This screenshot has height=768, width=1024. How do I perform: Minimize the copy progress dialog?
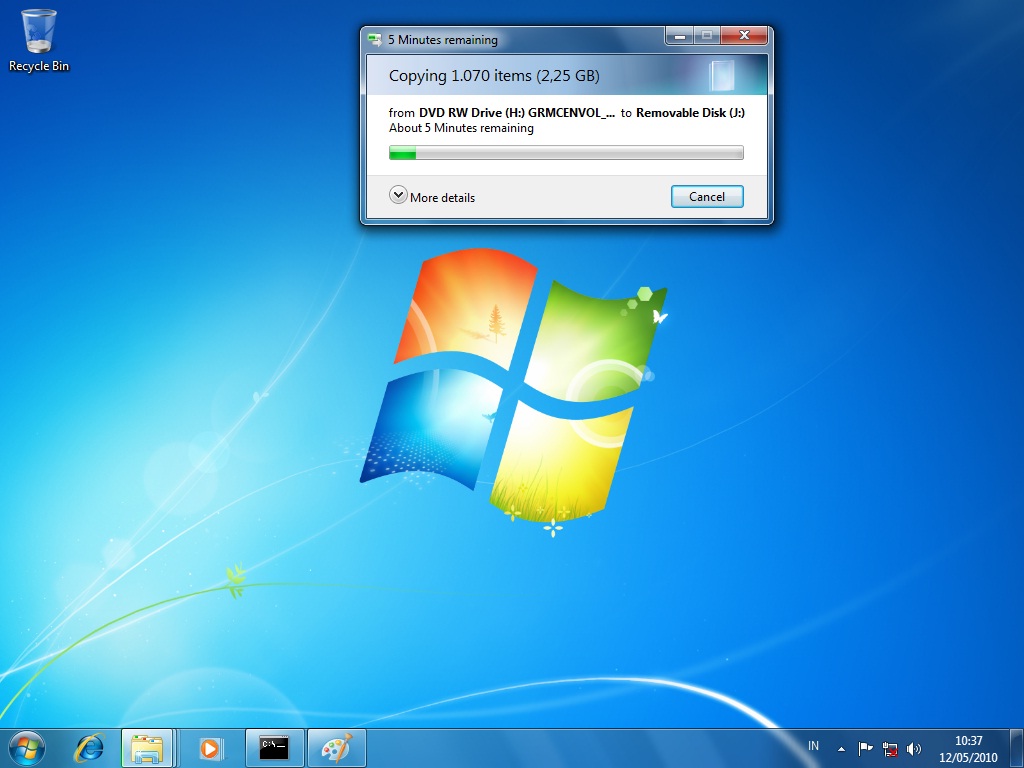click(x=679, y=36)
